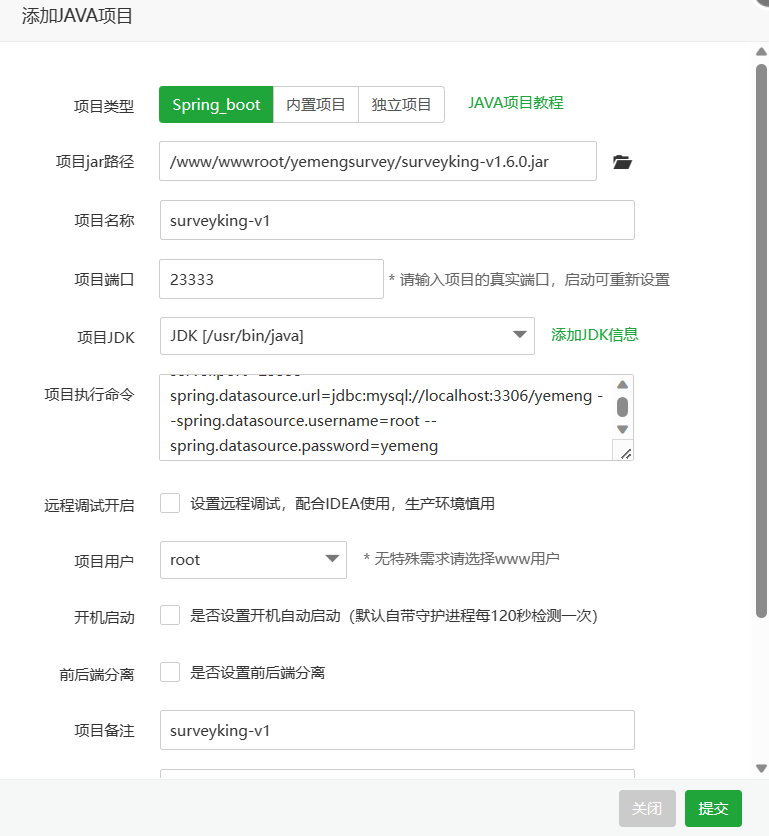The height and width of the screenshot is (836, 769).
Task: Select the Spring_boot project type tab
Action: [216, 104]
